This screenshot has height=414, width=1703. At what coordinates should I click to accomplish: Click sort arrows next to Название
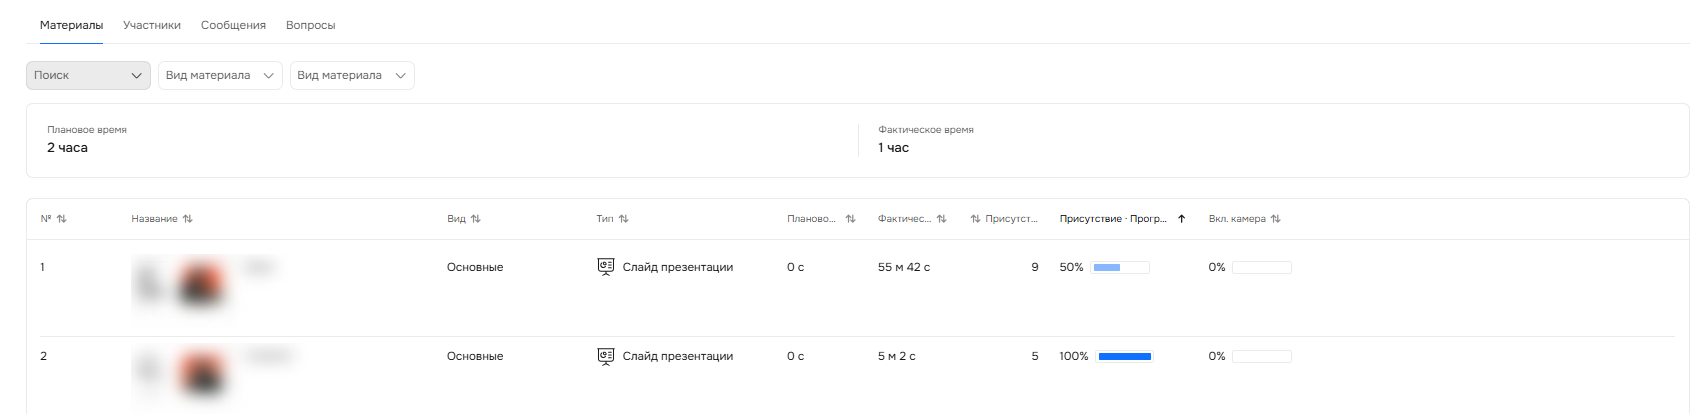tap(188, 219)
